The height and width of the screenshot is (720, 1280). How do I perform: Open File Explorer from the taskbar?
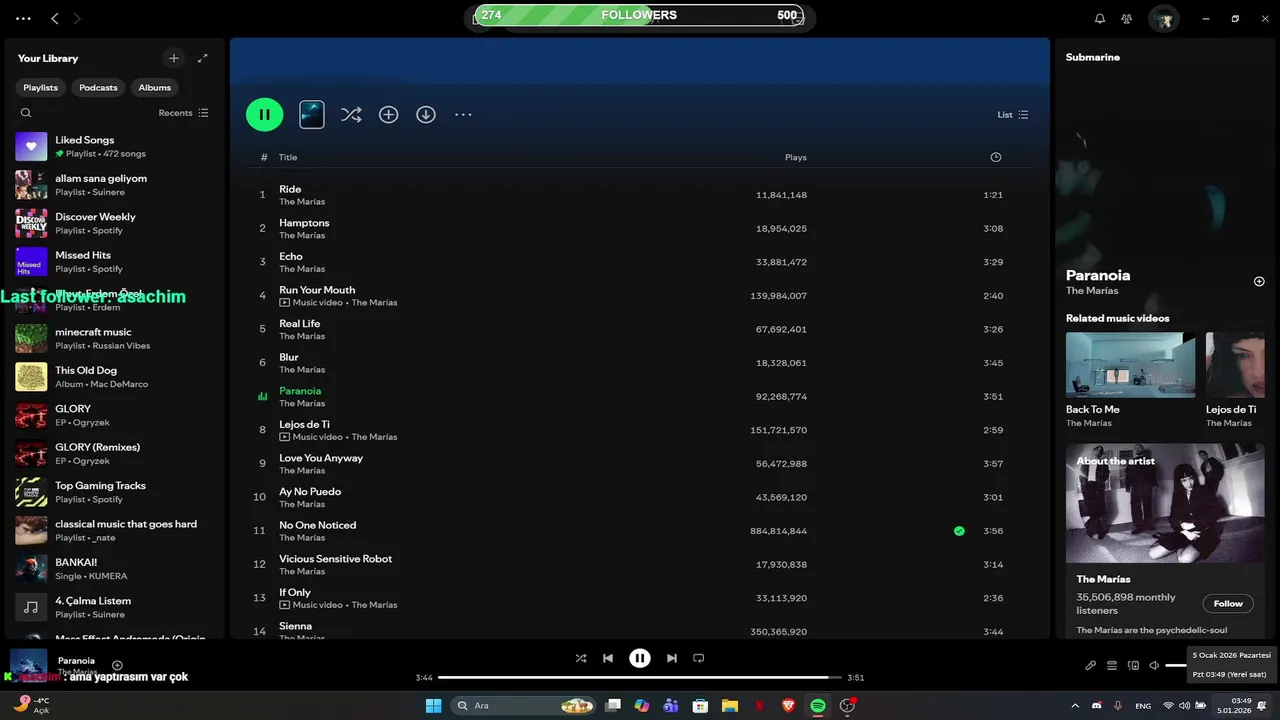coord(730,706)
